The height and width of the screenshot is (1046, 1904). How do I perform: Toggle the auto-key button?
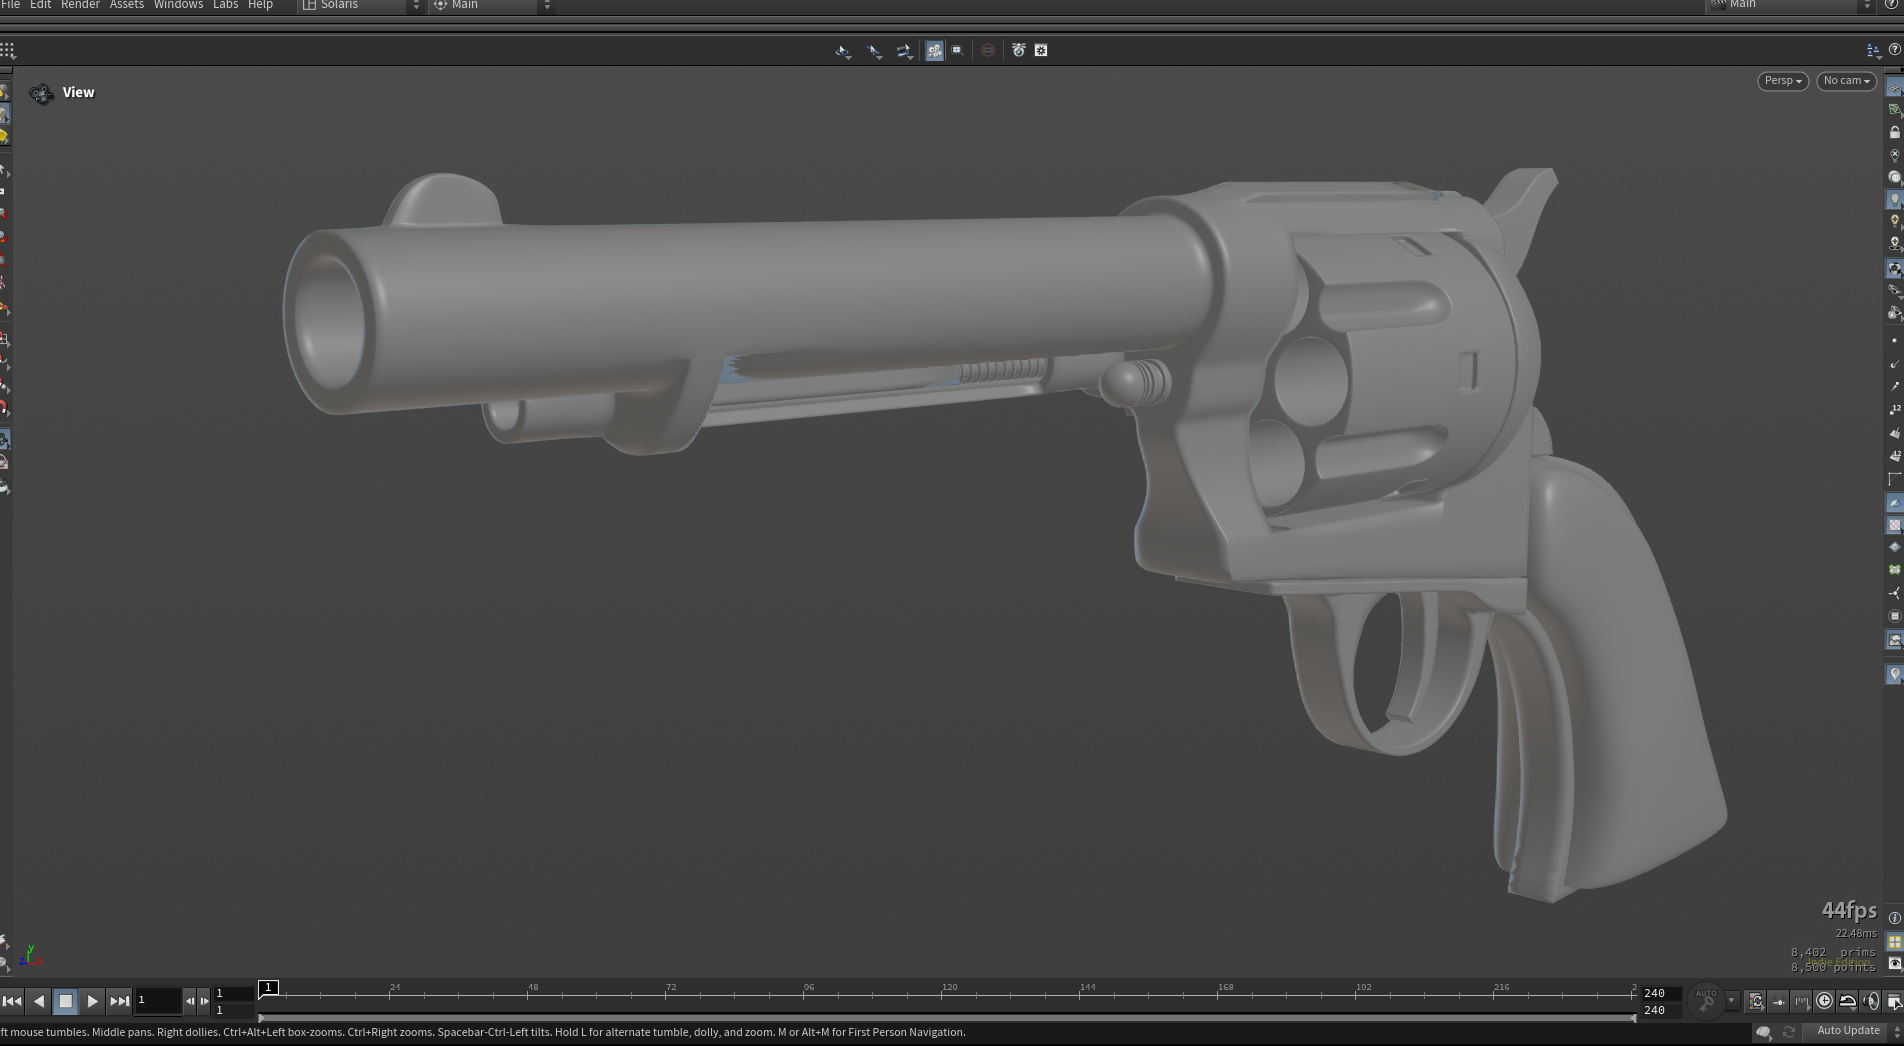click(x=1706, y=1000)
